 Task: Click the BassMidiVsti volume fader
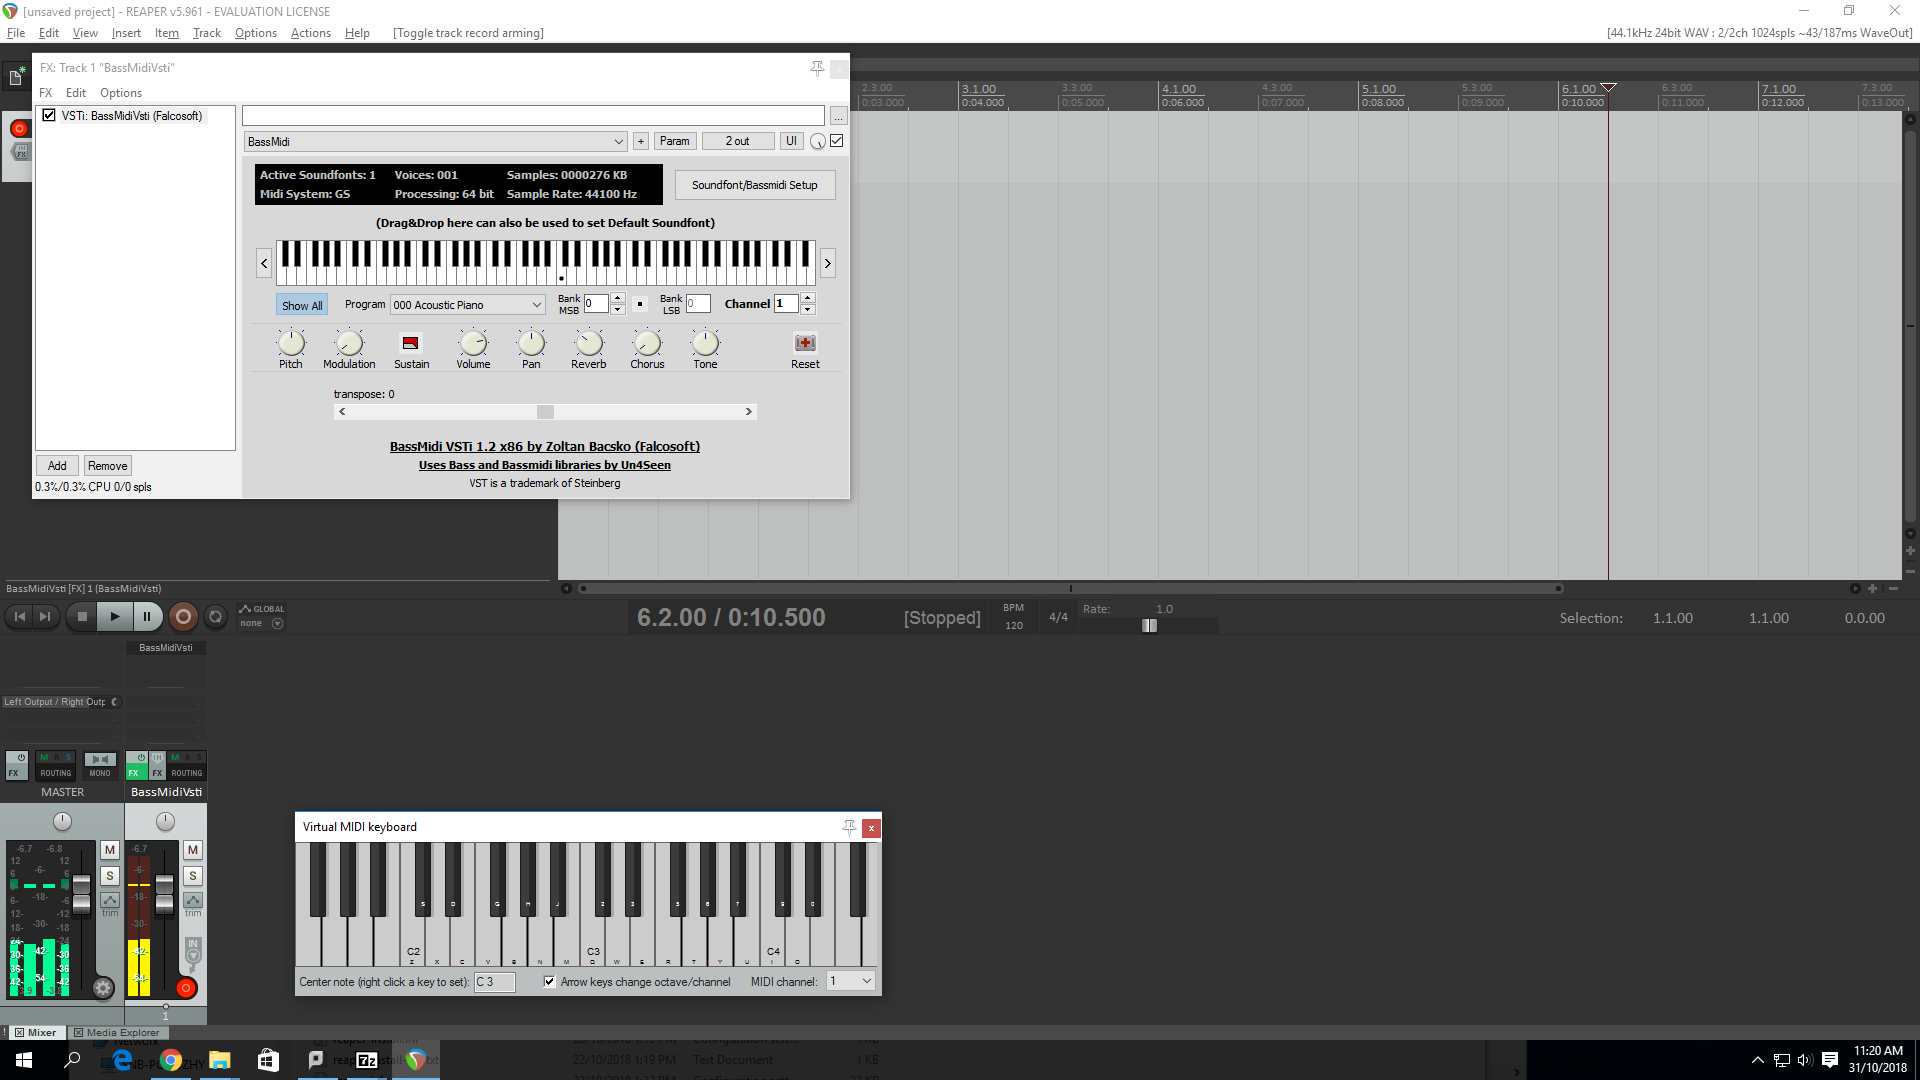coord(165,893)
